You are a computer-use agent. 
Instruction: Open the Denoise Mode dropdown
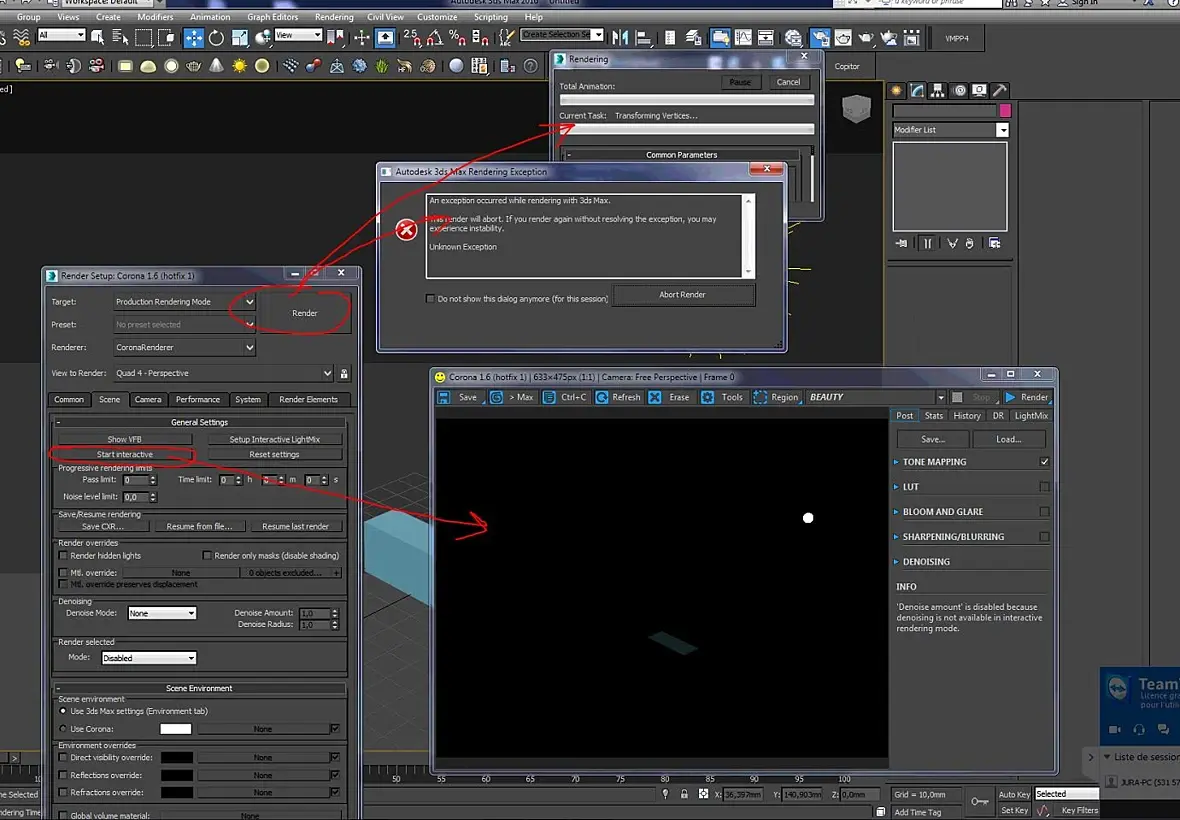pyautogui.click(x=162, y=613)
